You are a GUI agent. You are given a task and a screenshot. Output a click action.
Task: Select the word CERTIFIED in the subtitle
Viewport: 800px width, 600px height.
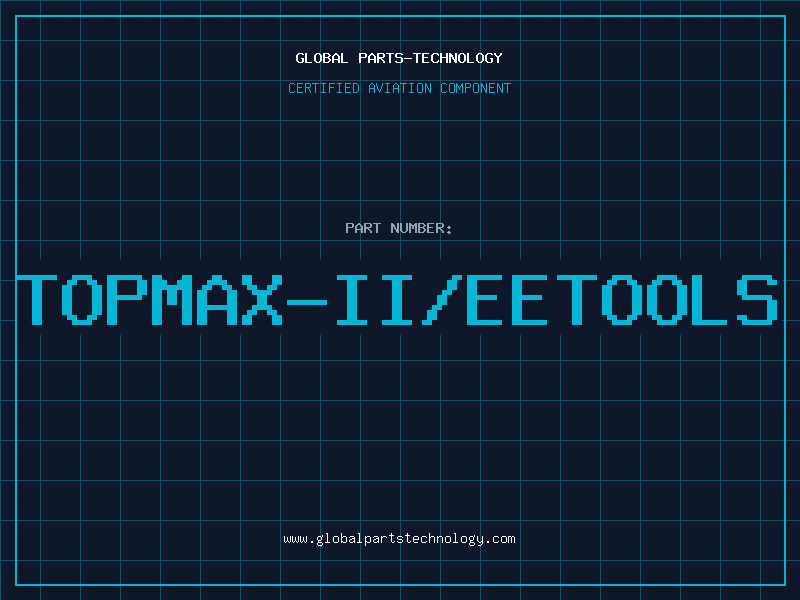coord(324,88)
